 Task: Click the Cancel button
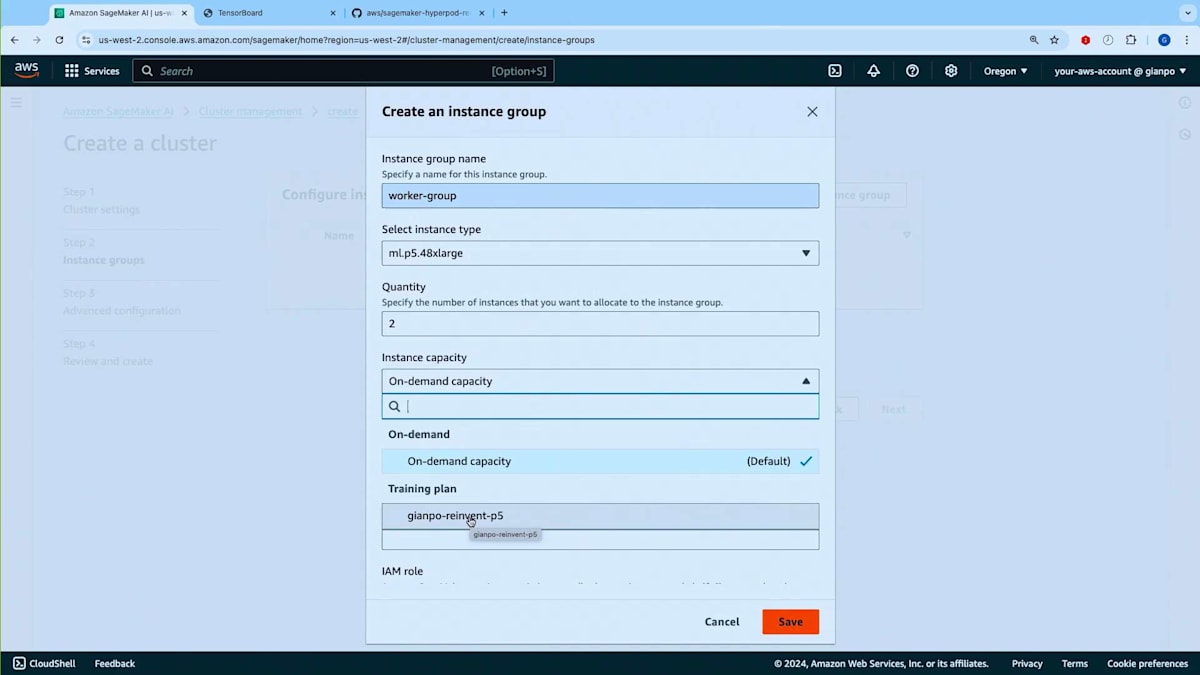tap(722, 622)
